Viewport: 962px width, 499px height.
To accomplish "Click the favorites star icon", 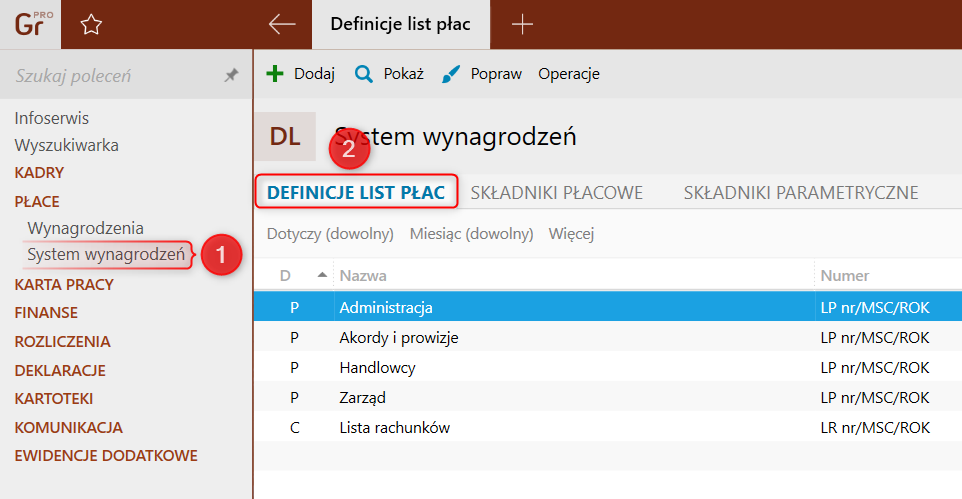I will point(91,25).
